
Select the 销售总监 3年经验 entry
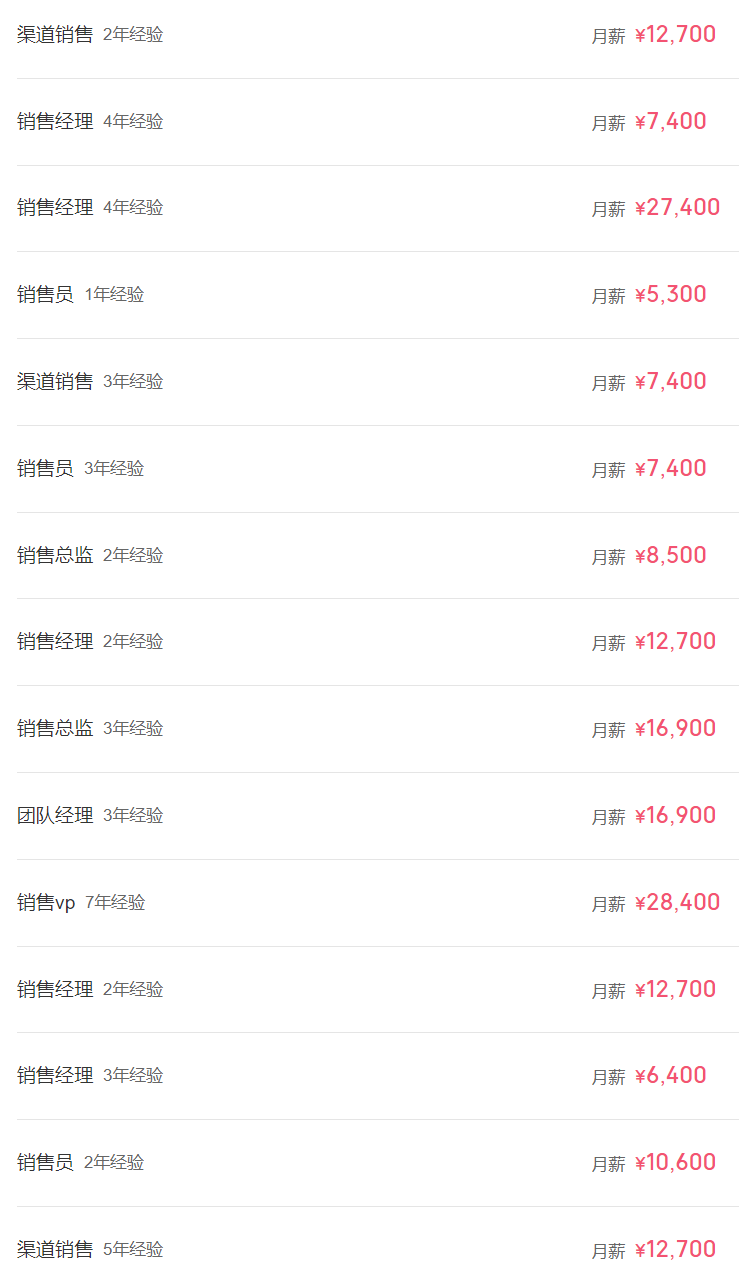click(55, 729)
